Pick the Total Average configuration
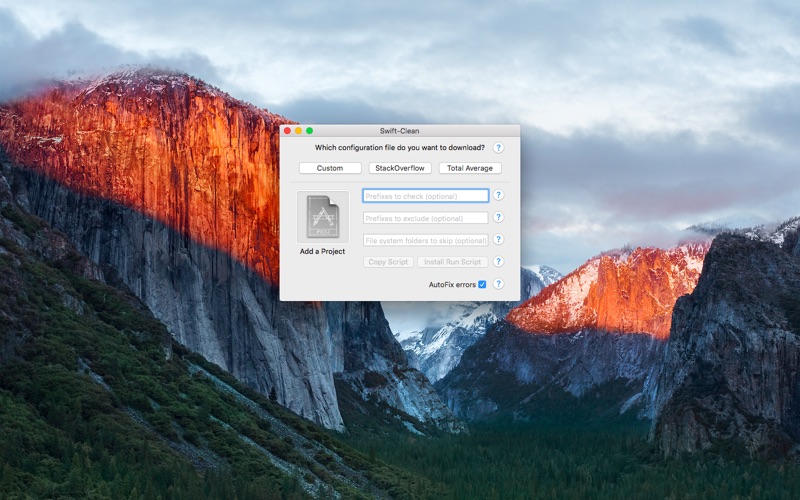The height and width of the screenshot is (500, 800). click(x=469, y=168)
